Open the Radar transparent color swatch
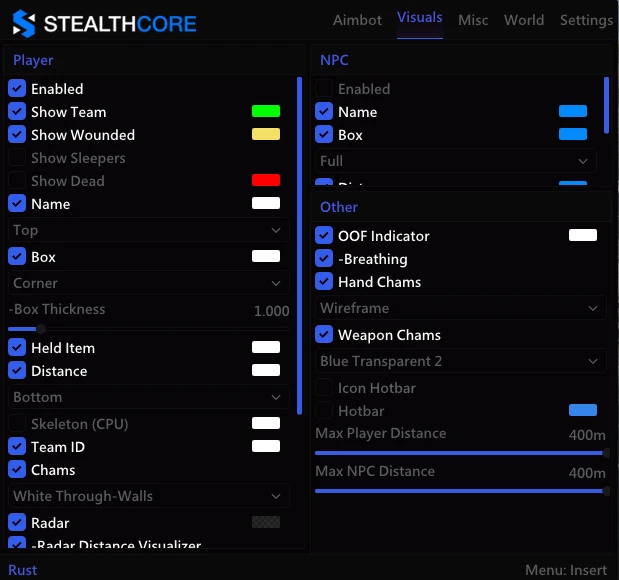The width and height of the screenshot is (619, 580). pos(266,522)
